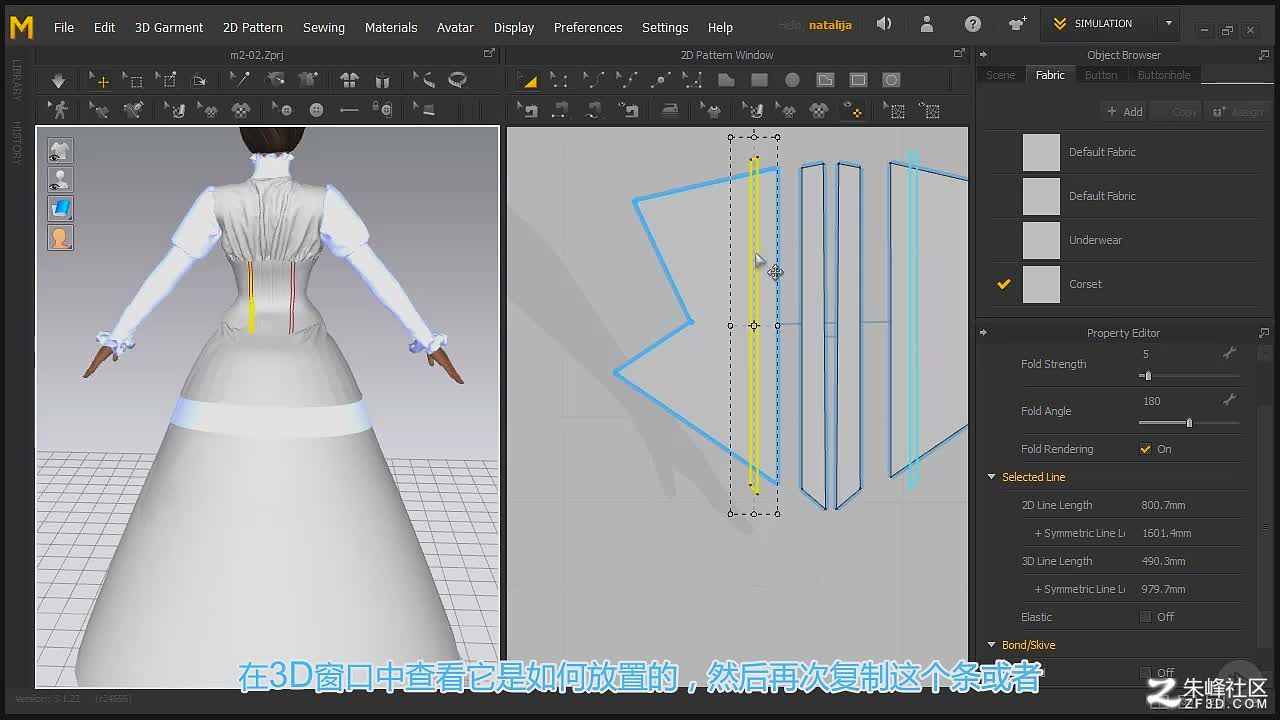Select the Tape measure icon in 3D toolbar
The width and height of the screenshot is (1280, 720).
(458, 80)
